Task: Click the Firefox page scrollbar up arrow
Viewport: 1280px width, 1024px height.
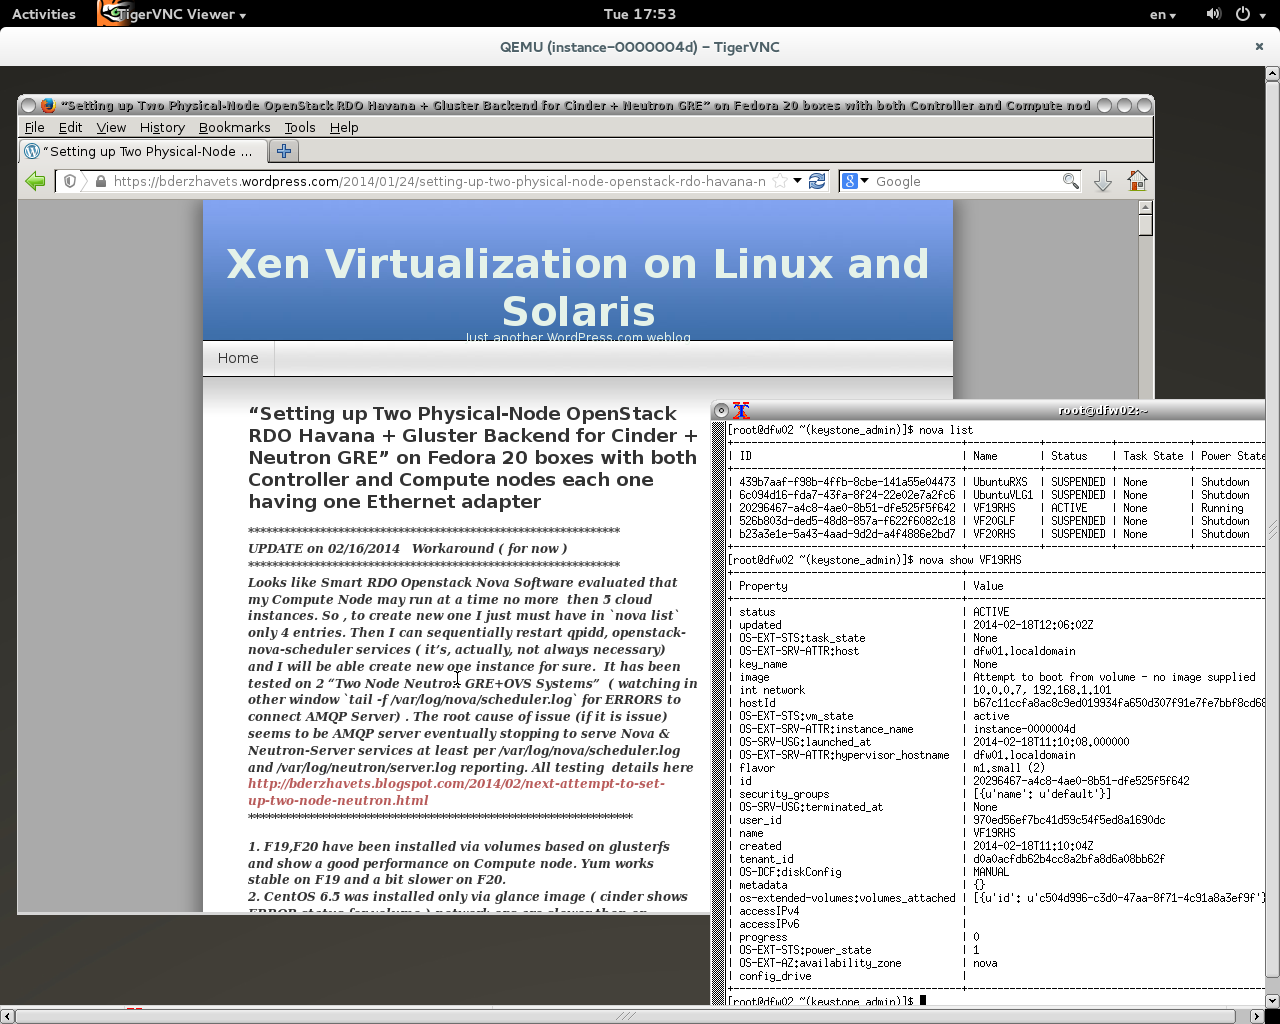Action: [1146, 207]
